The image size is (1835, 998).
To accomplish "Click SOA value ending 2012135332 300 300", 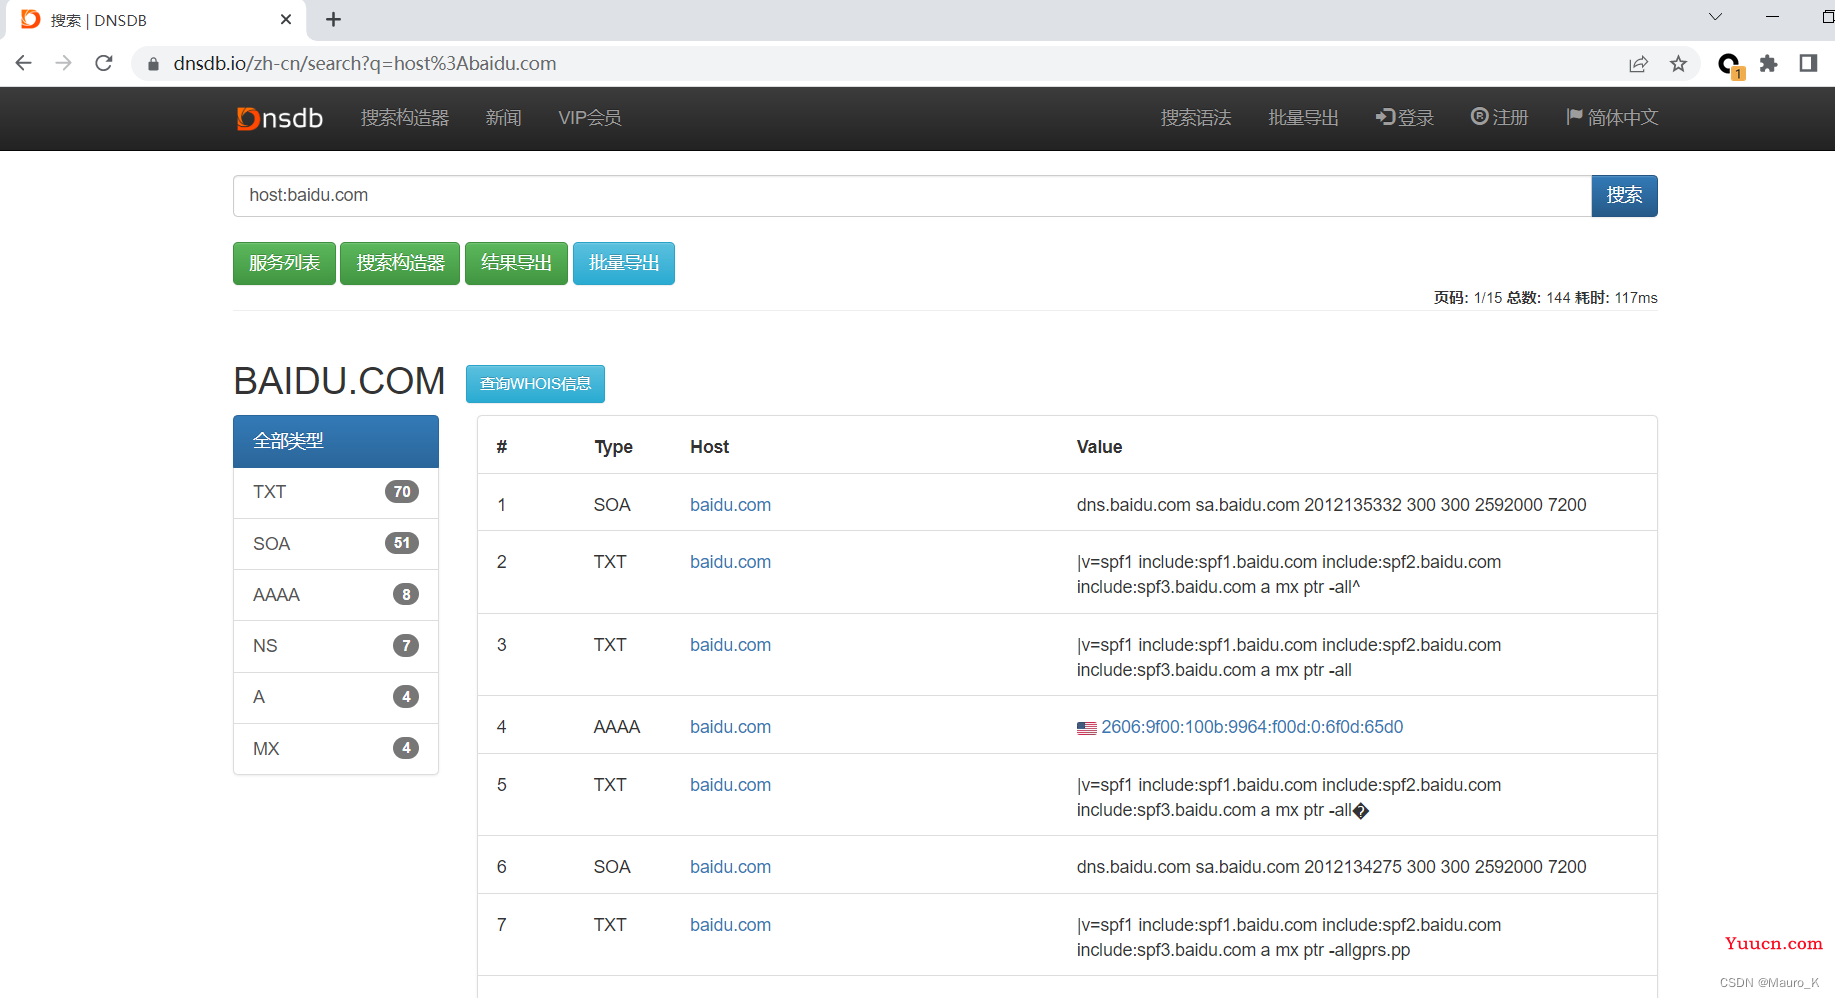I will [1331, 505].
